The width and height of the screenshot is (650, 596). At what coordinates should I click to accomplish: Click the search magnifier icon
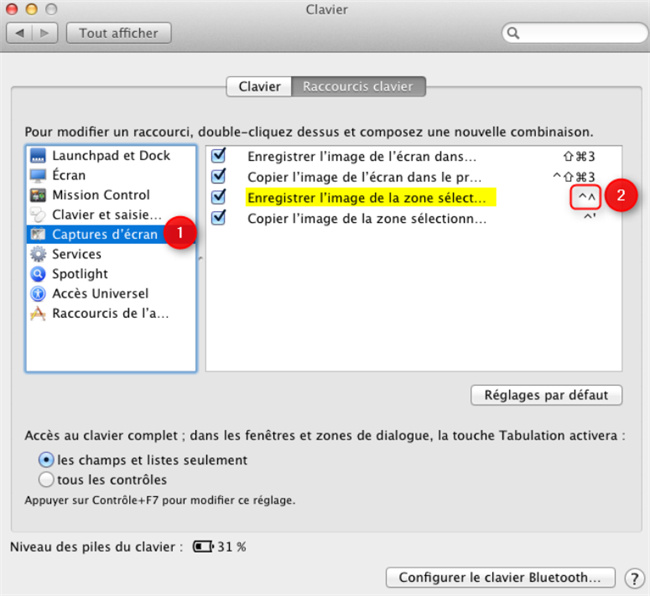[x=513, y=33]
